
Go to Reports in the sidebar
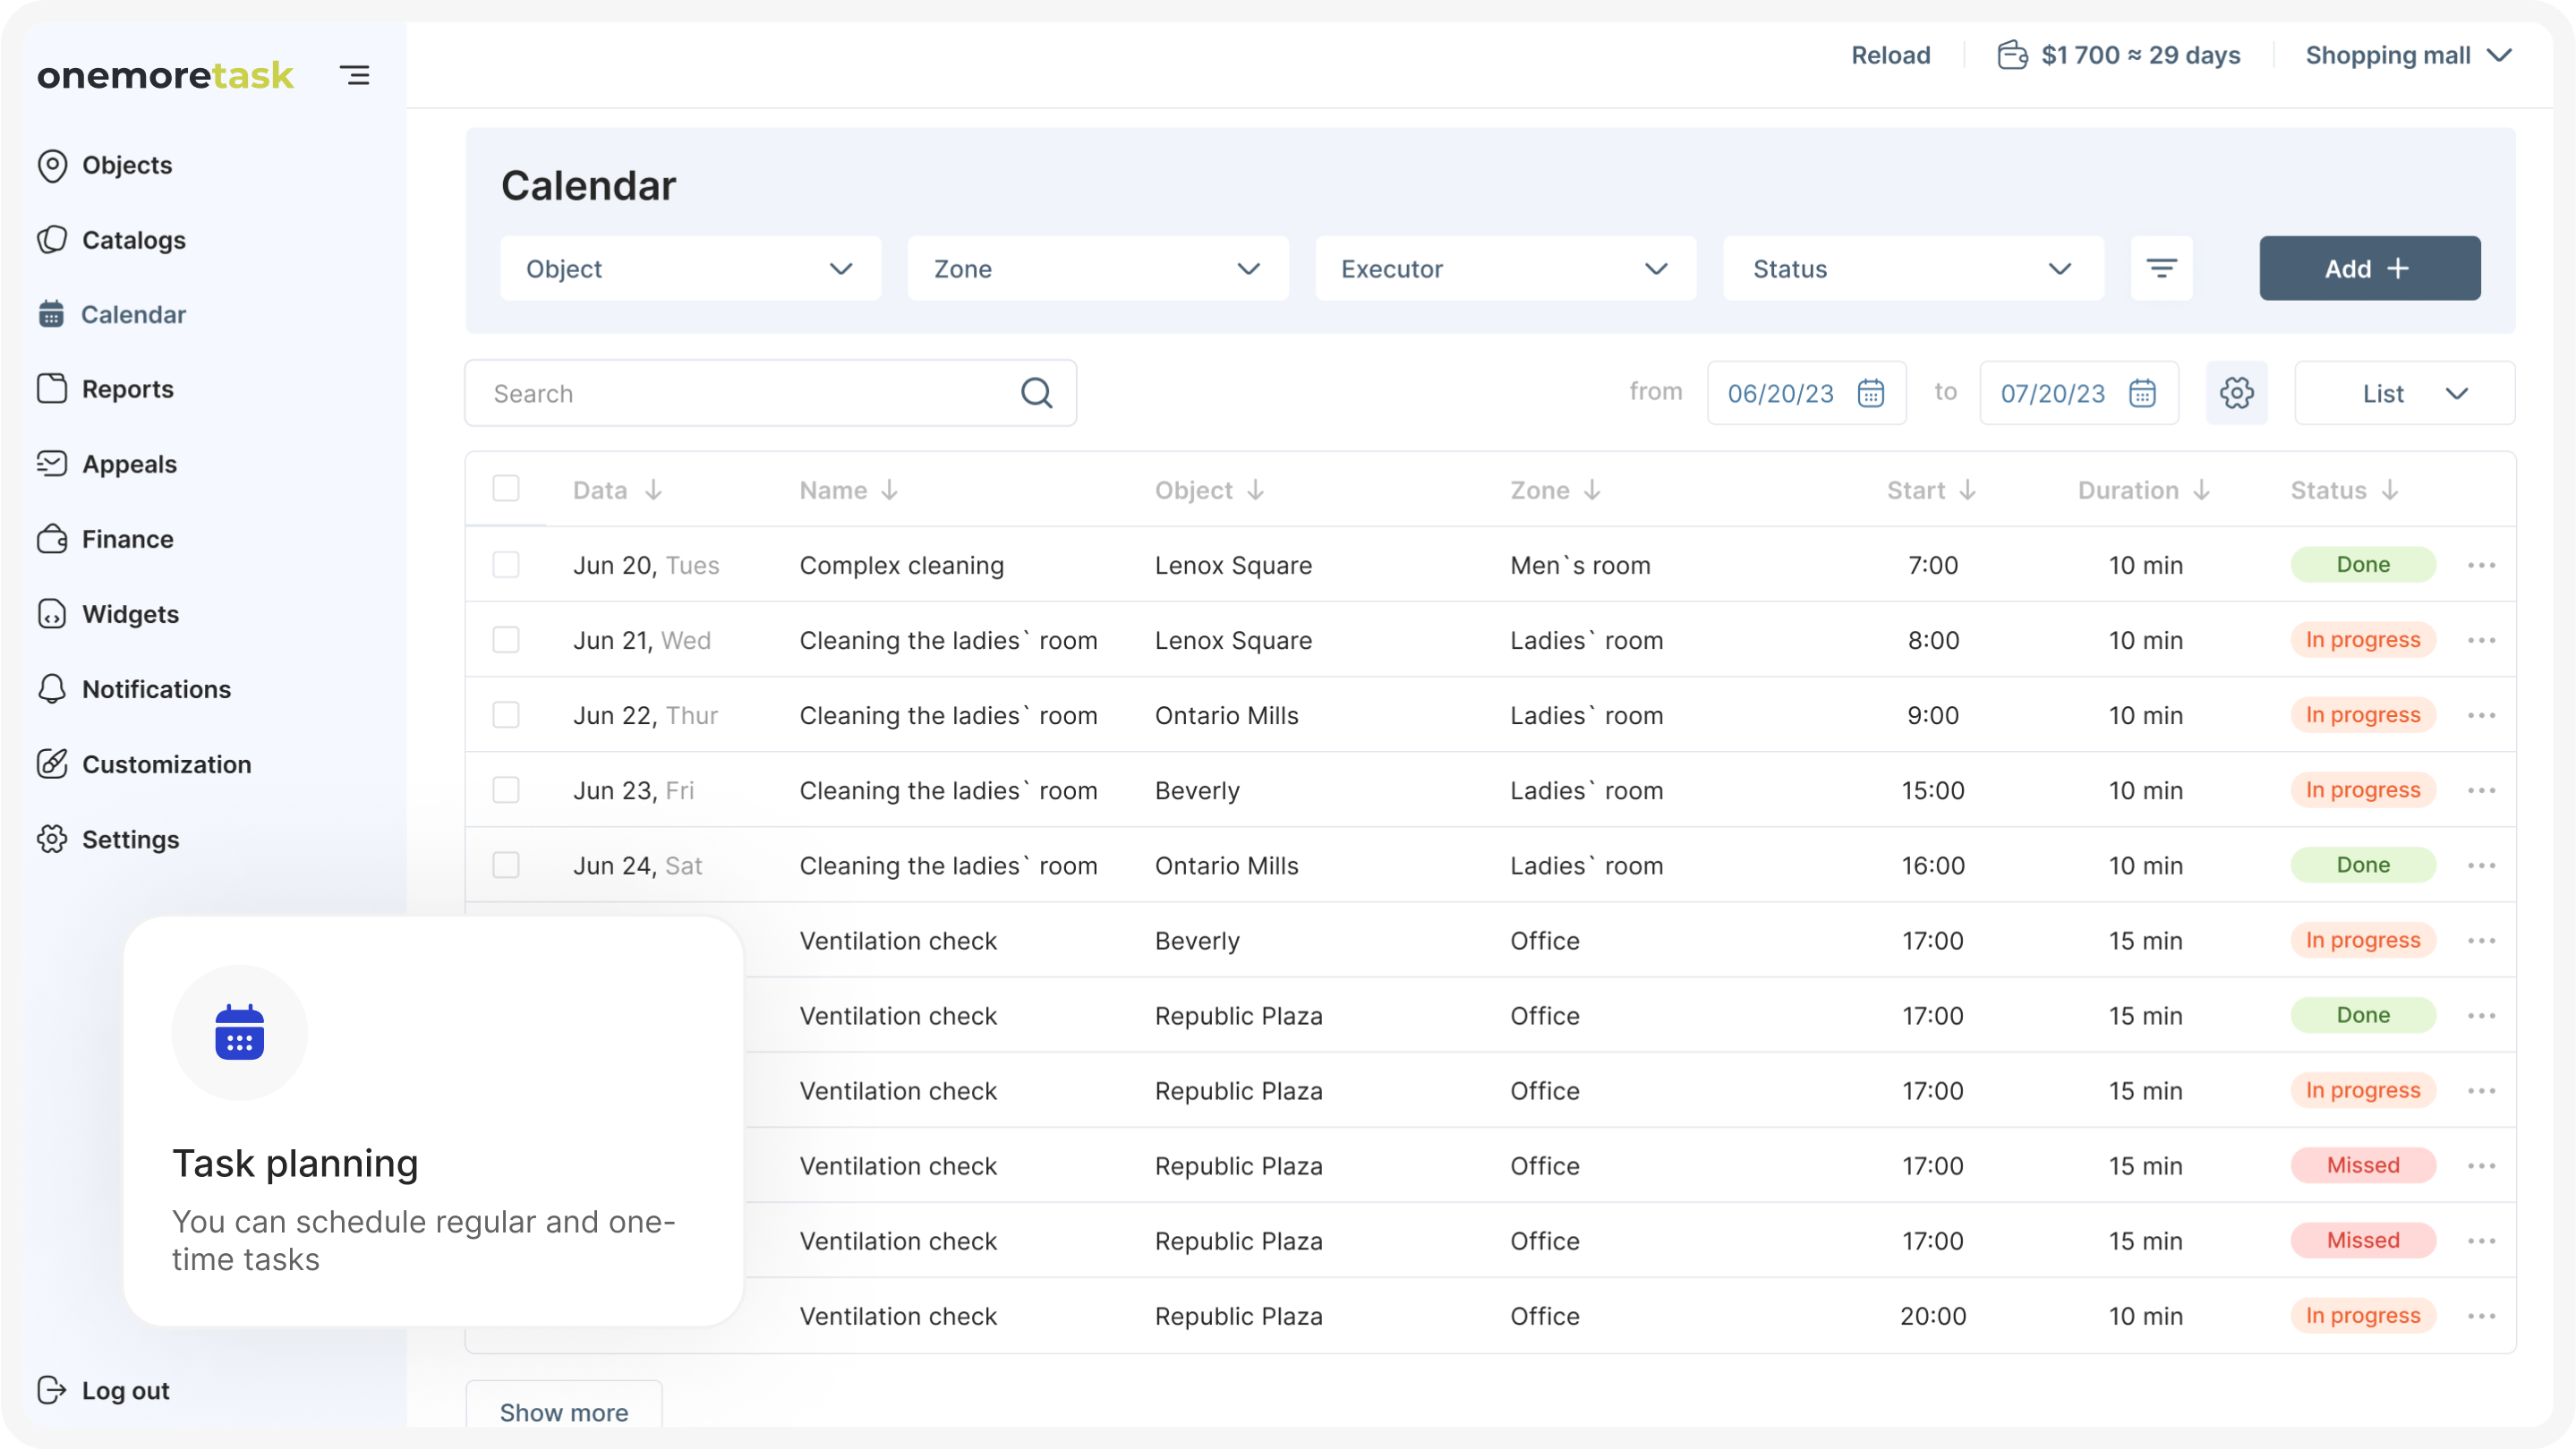pyautogui.click(x=127, y=389)
